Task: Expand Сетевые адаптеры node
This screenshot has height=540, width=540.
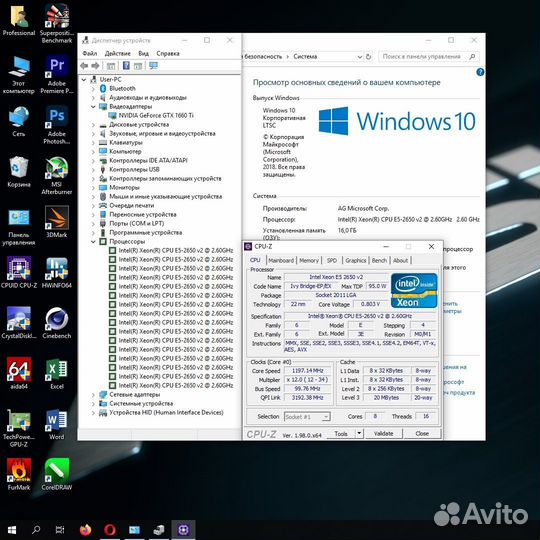Action: tap(93, 395)
